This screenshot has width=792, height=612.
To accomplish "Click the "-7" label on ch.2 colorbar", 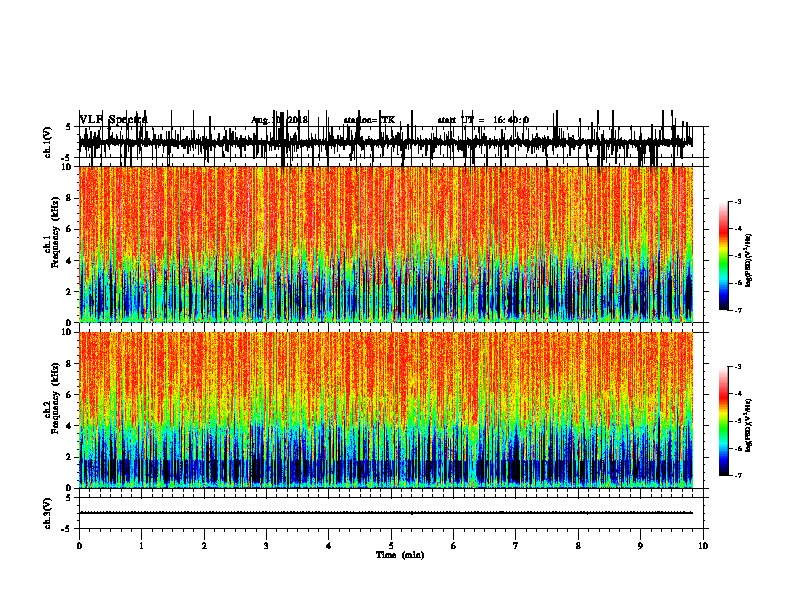I will pyautogui.click(x=737, y=475).
